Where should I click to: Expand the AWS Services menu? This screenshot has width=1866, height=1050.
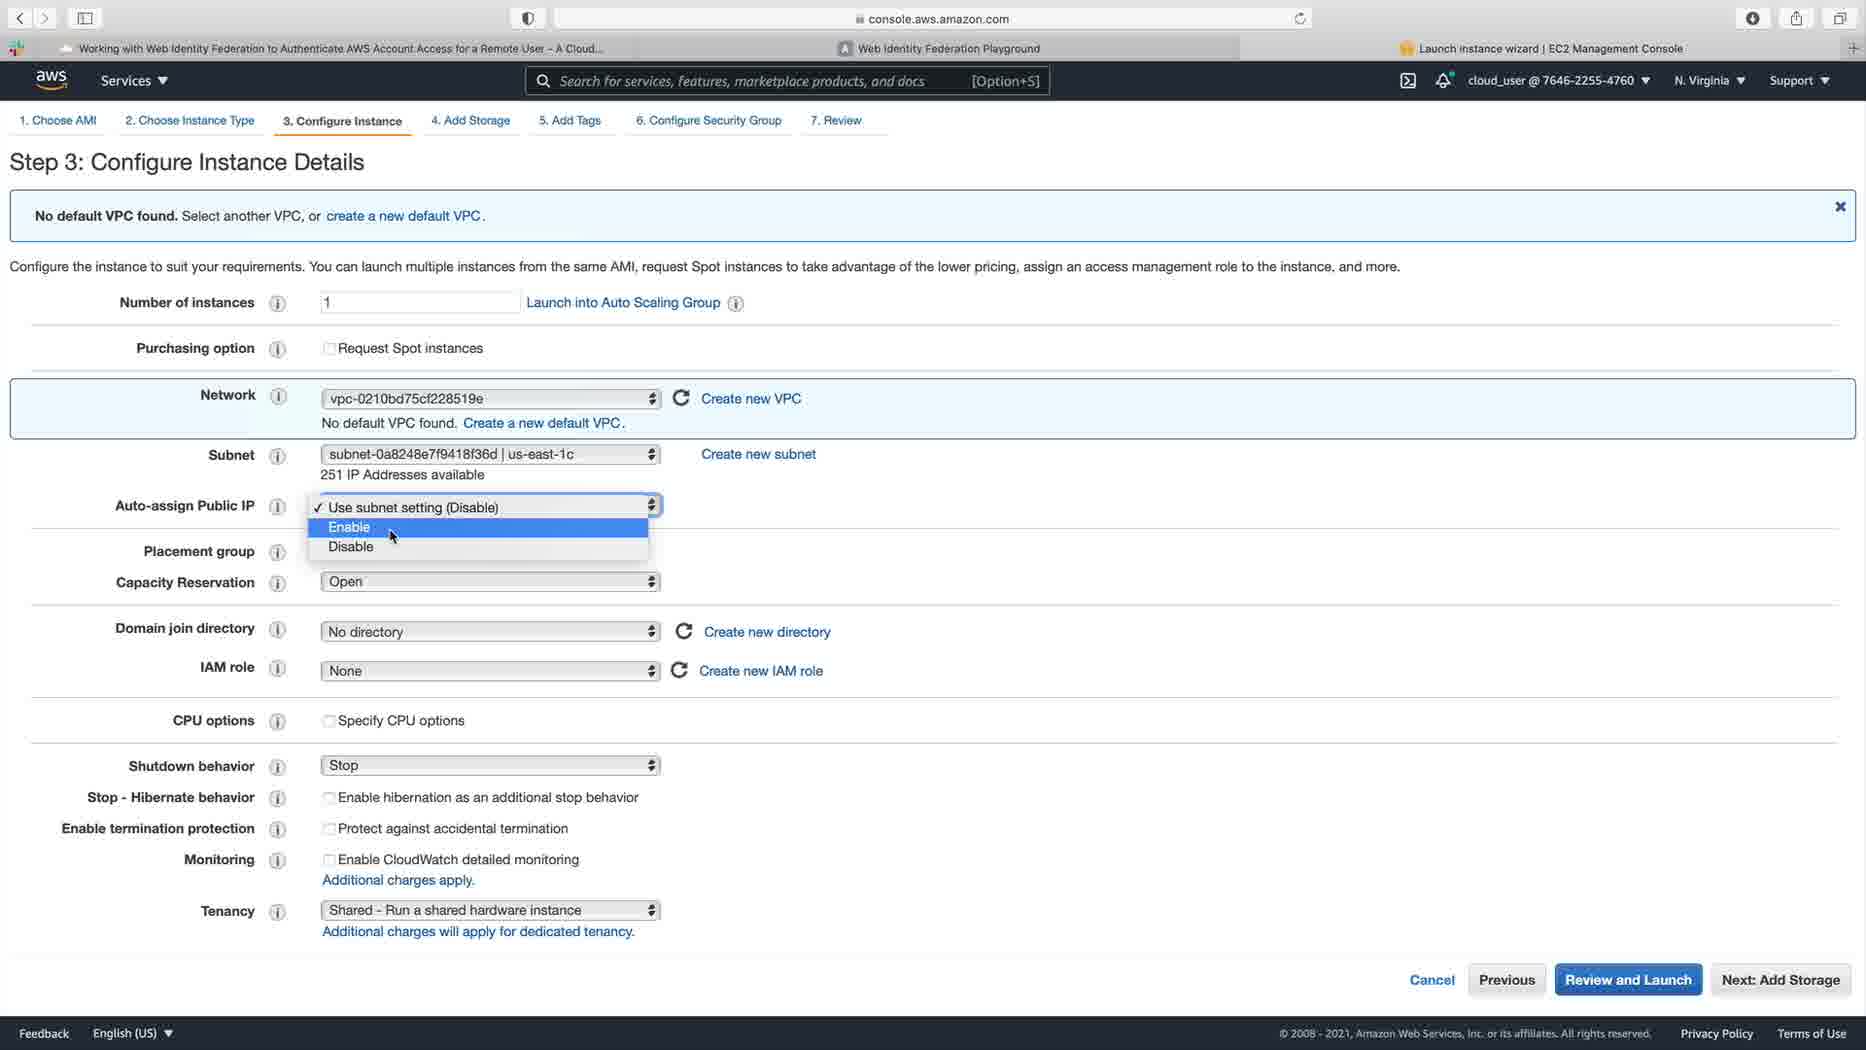coord(134,80)
